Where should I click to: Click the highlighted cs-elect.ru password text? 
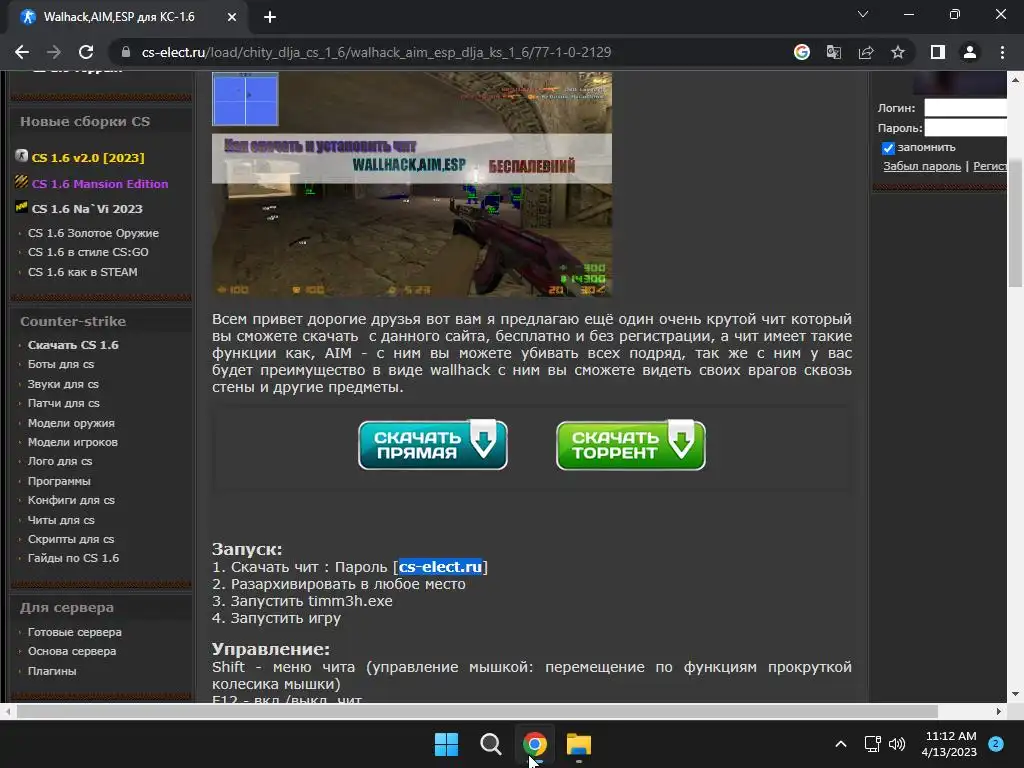pyautogui.click(x=440, y=567)
